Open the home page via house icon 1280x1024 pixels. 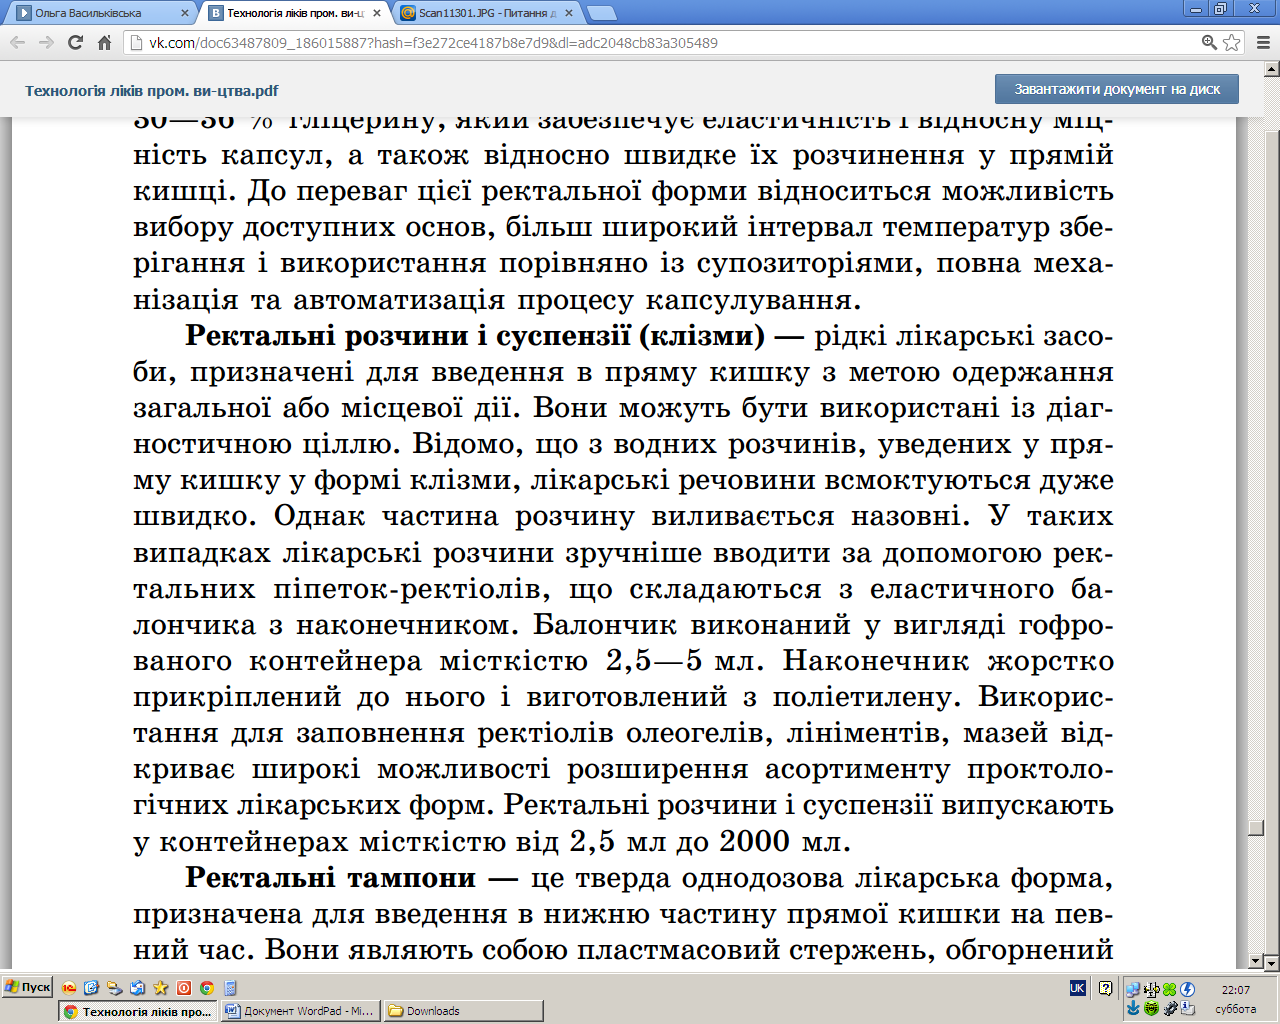pyautogui.click(x=104, y=42)
